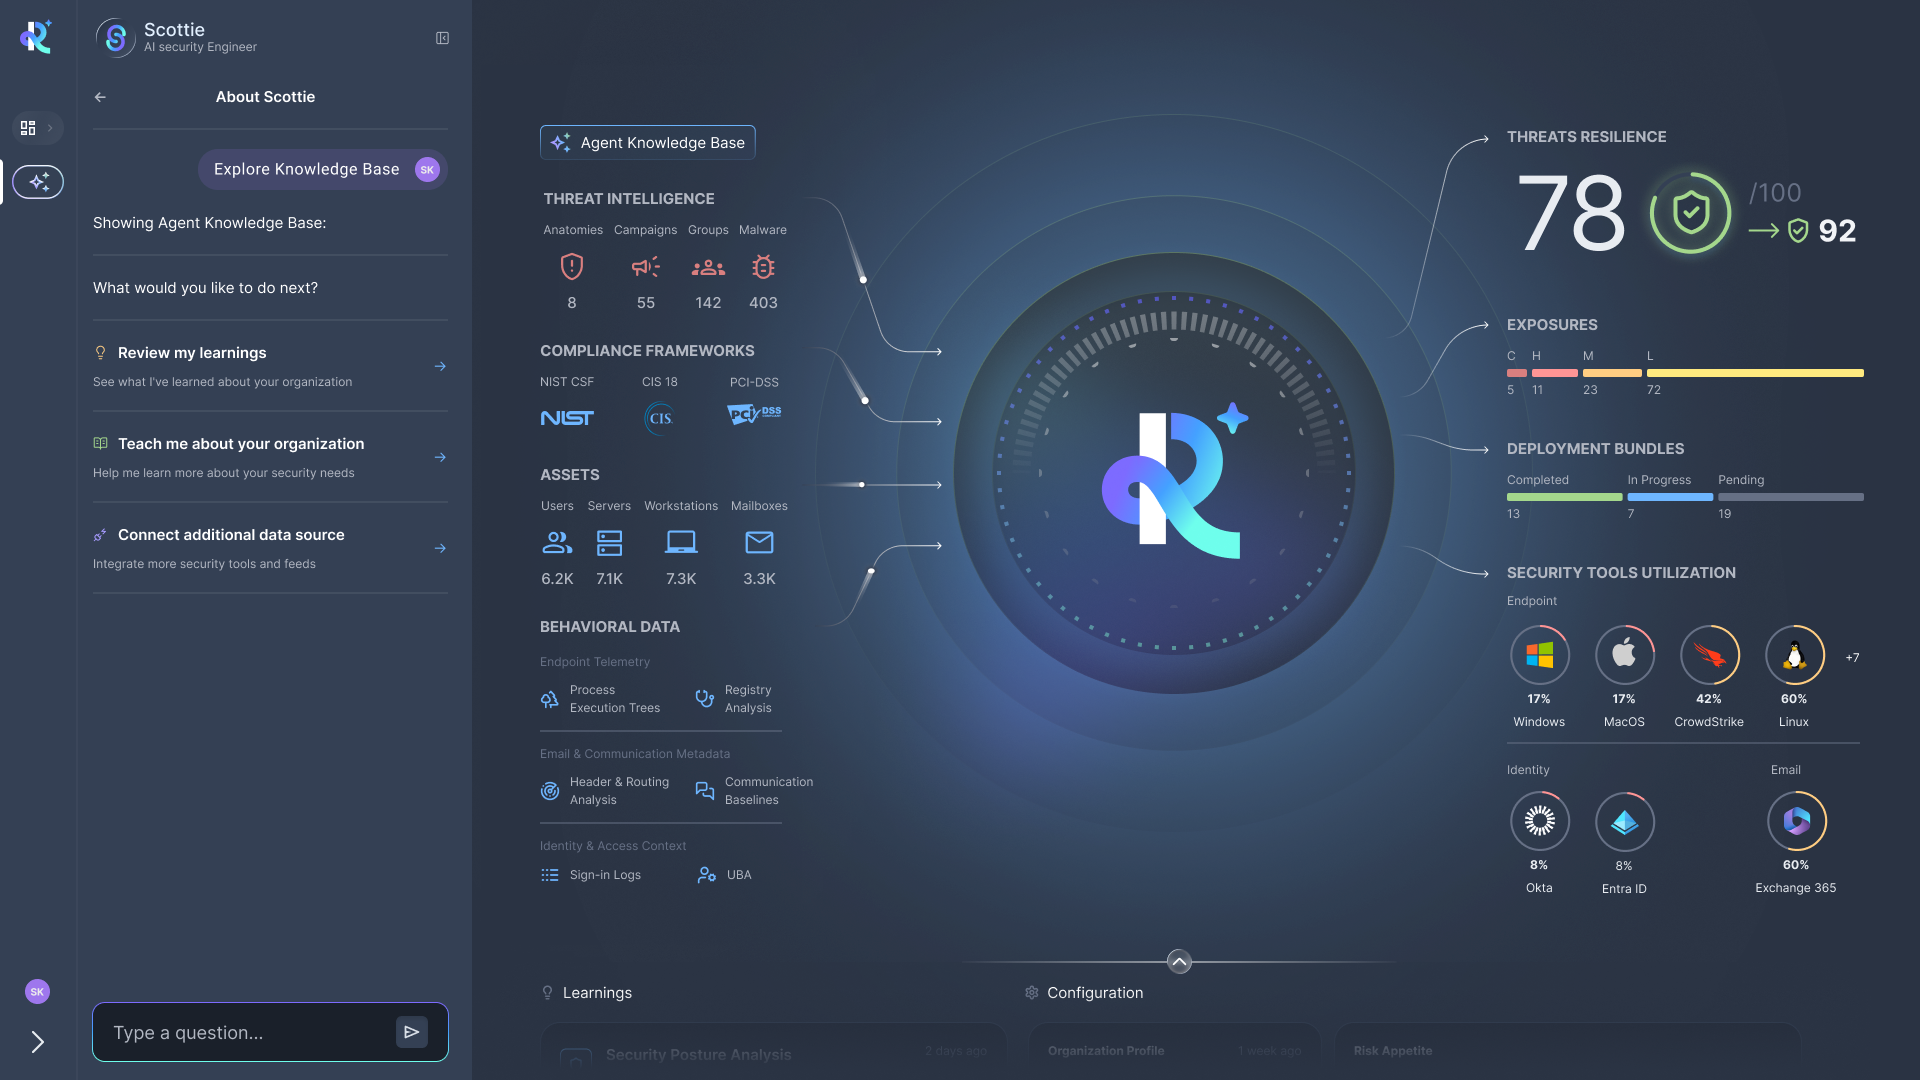Image resolution: width=1920 pixels, height=1080 pixels.
Task: Click the central Scottie R logo
Action: click(1174, 481)
